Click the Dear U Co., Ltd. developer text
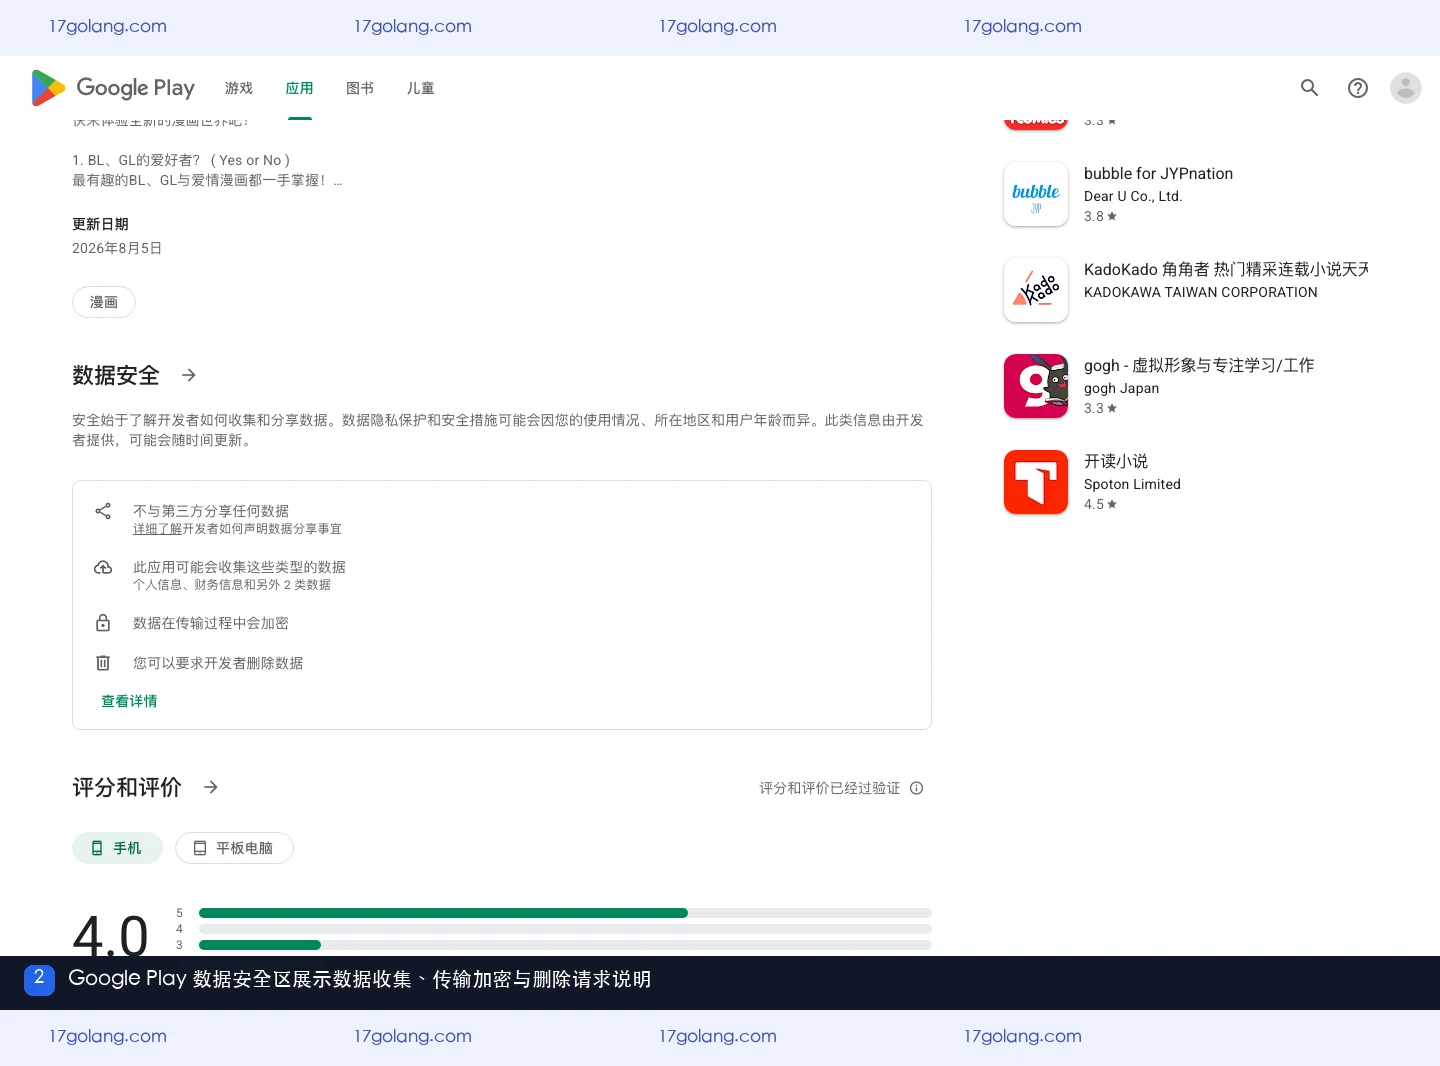This screenshot has width=1440, height=1066. (1133, 196)
